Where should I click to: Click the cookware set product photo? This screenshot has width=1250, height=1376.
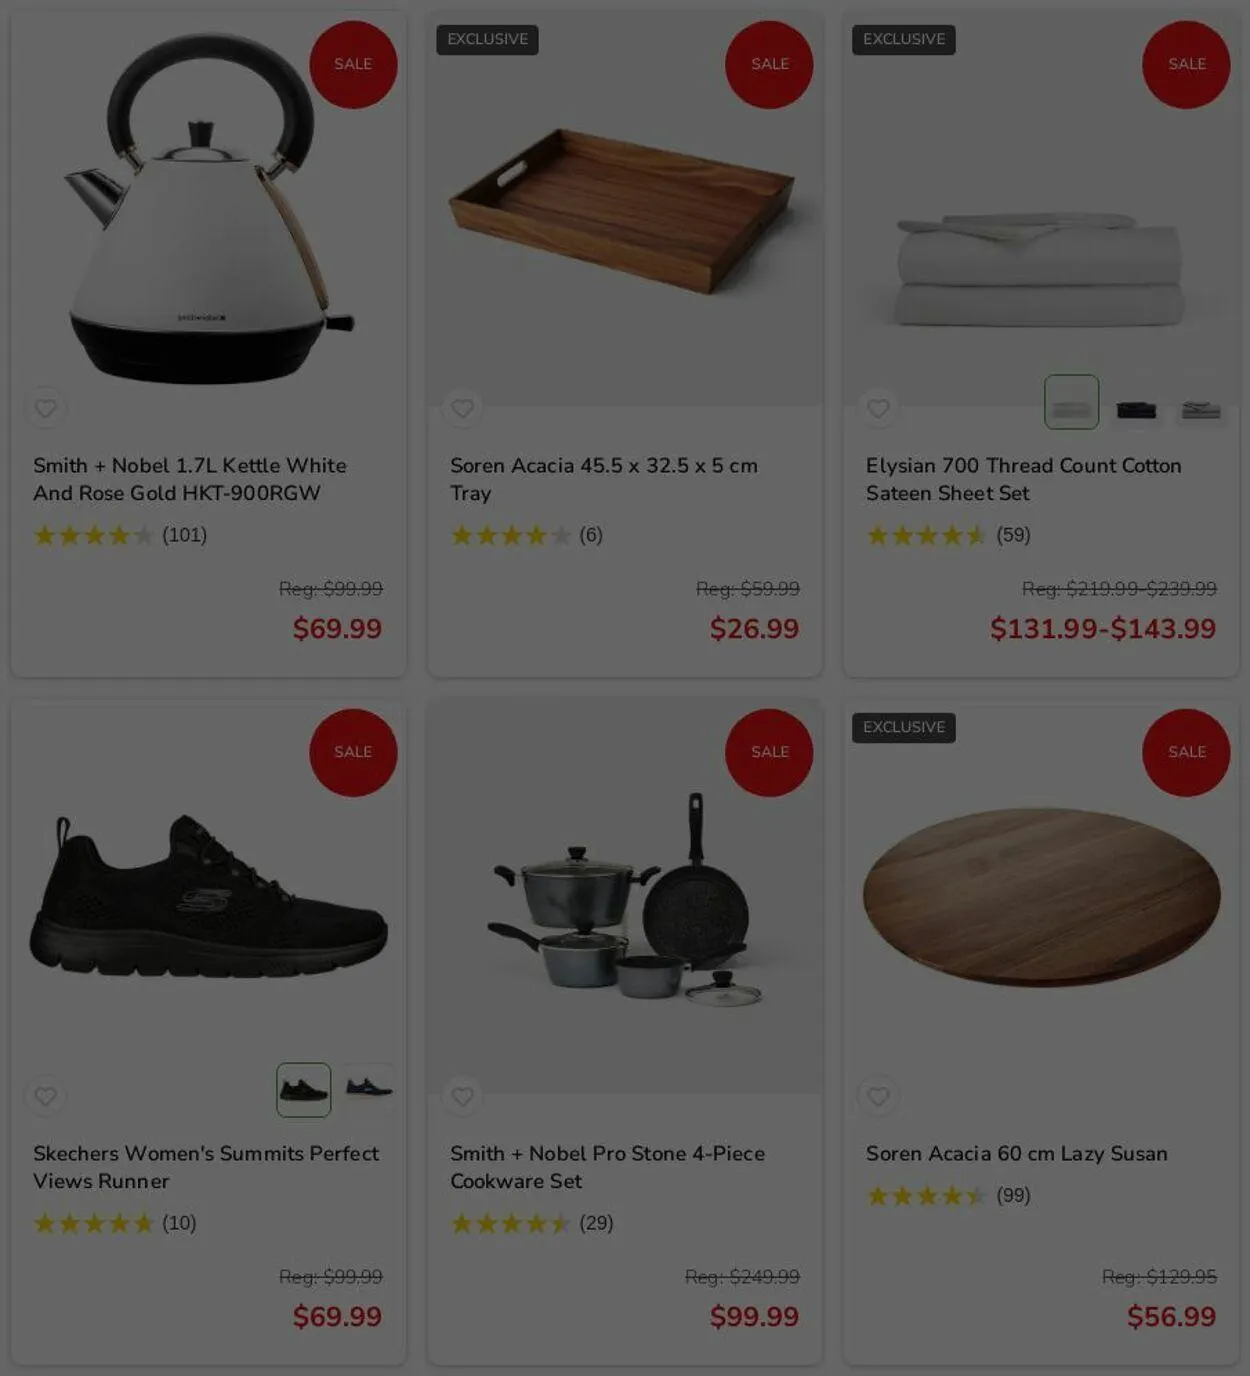[625, 896]
